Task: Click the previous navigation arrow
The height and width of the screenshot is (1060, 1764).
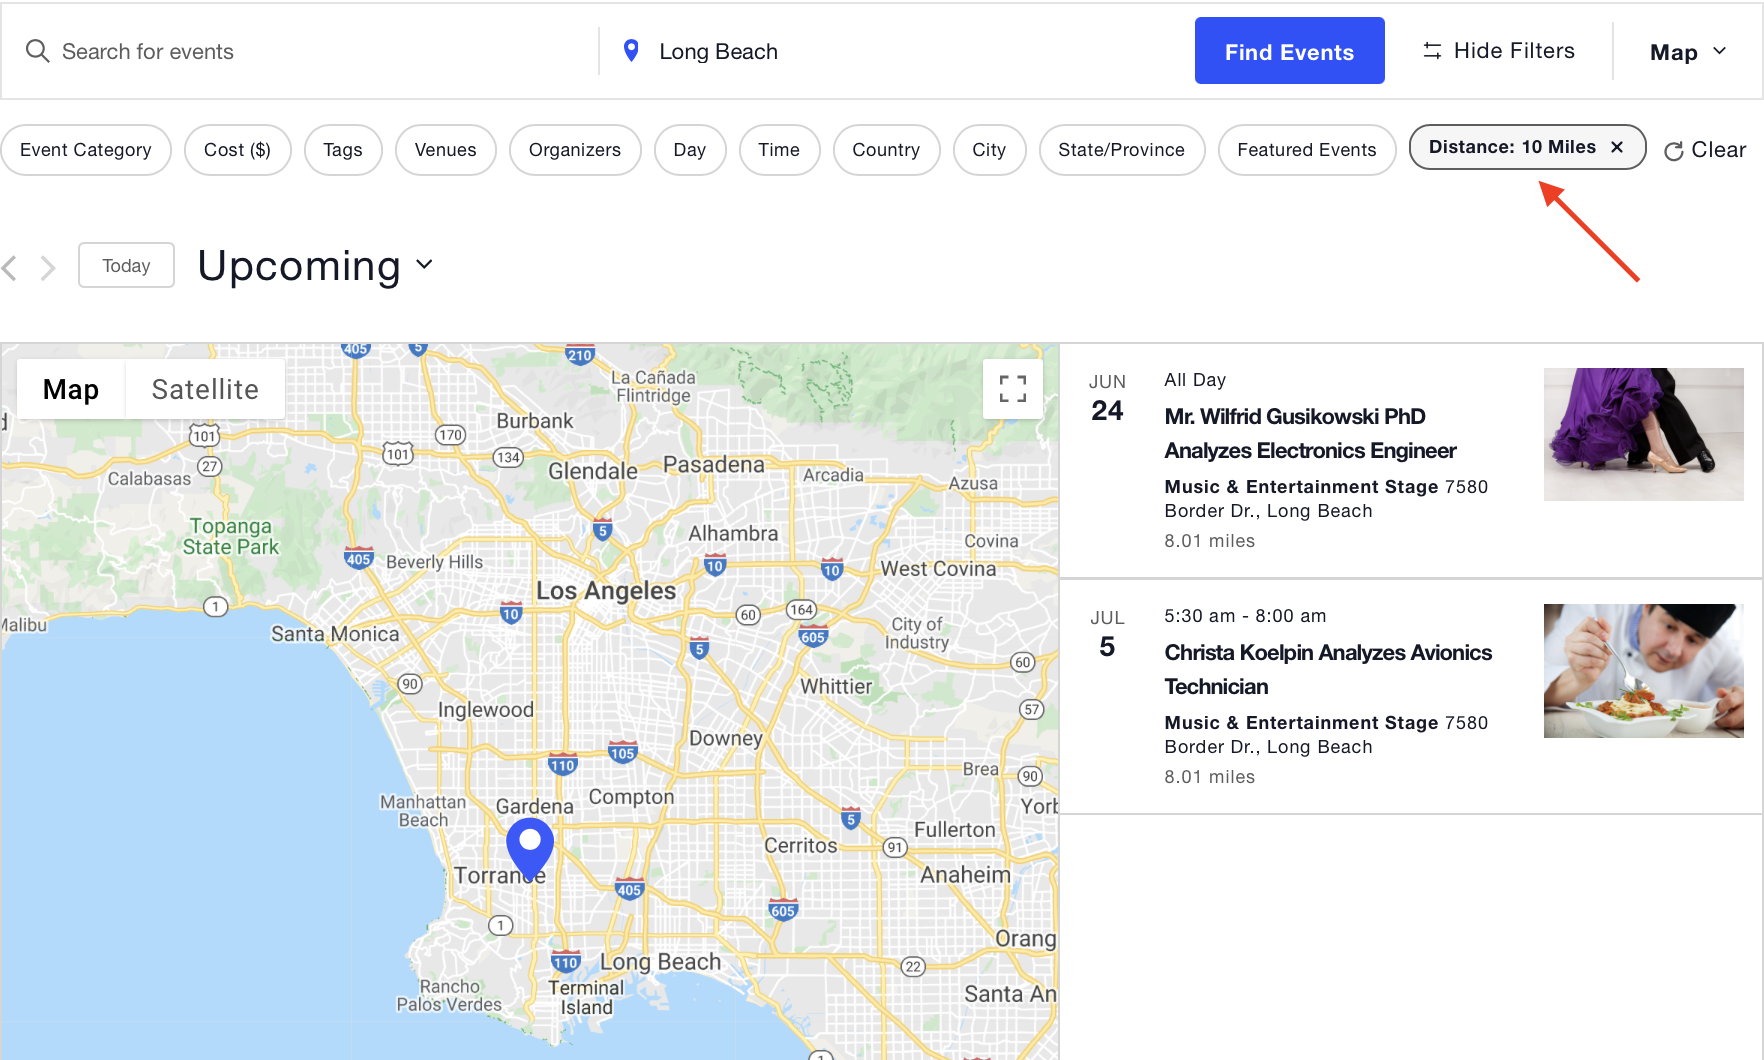Action: pyautogui.click(x=10, y=266)
